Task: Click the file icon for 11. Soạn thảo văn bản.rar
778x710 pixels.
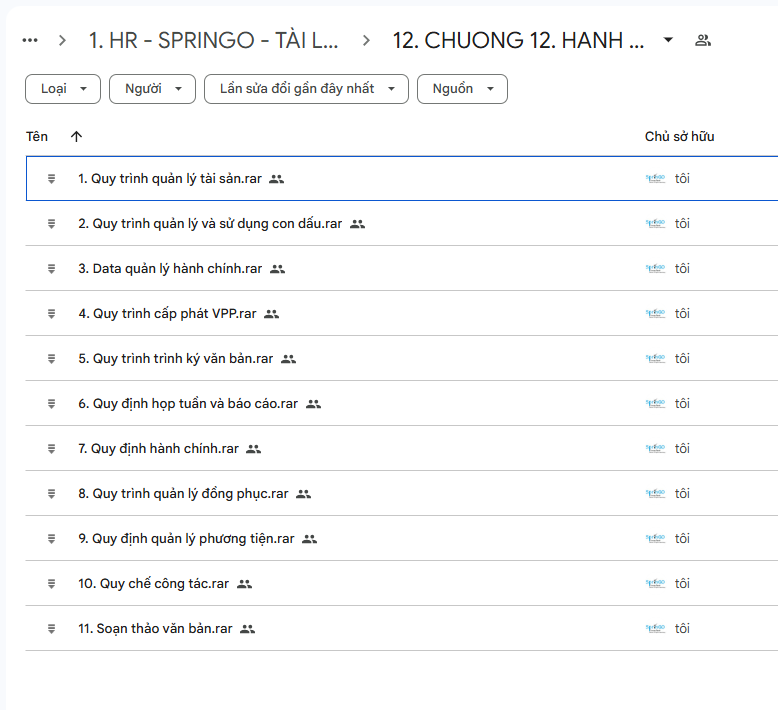Action: pyautogui.click(x=52, y=629)
